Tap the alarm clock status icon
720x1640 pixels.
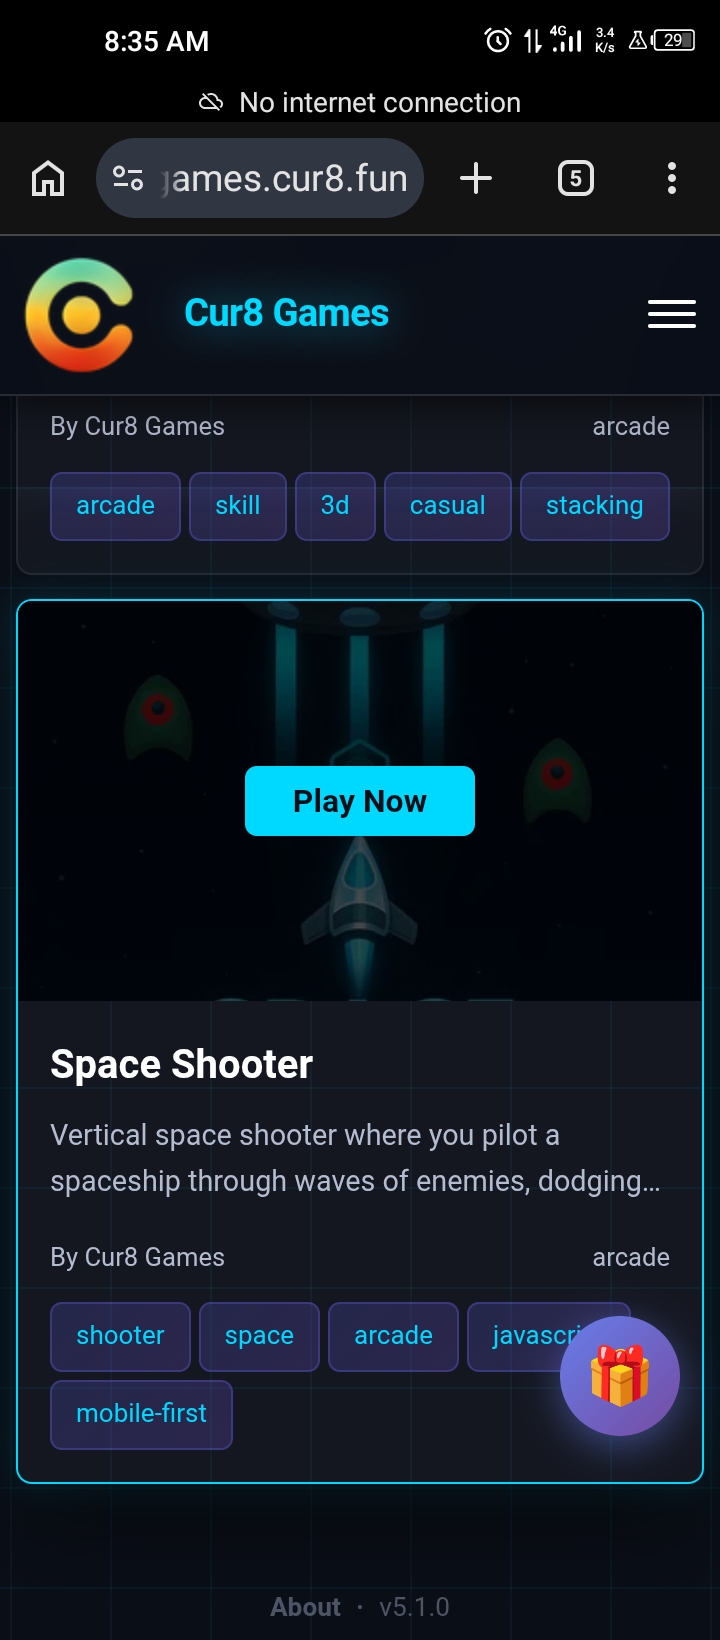pos(497,40)
